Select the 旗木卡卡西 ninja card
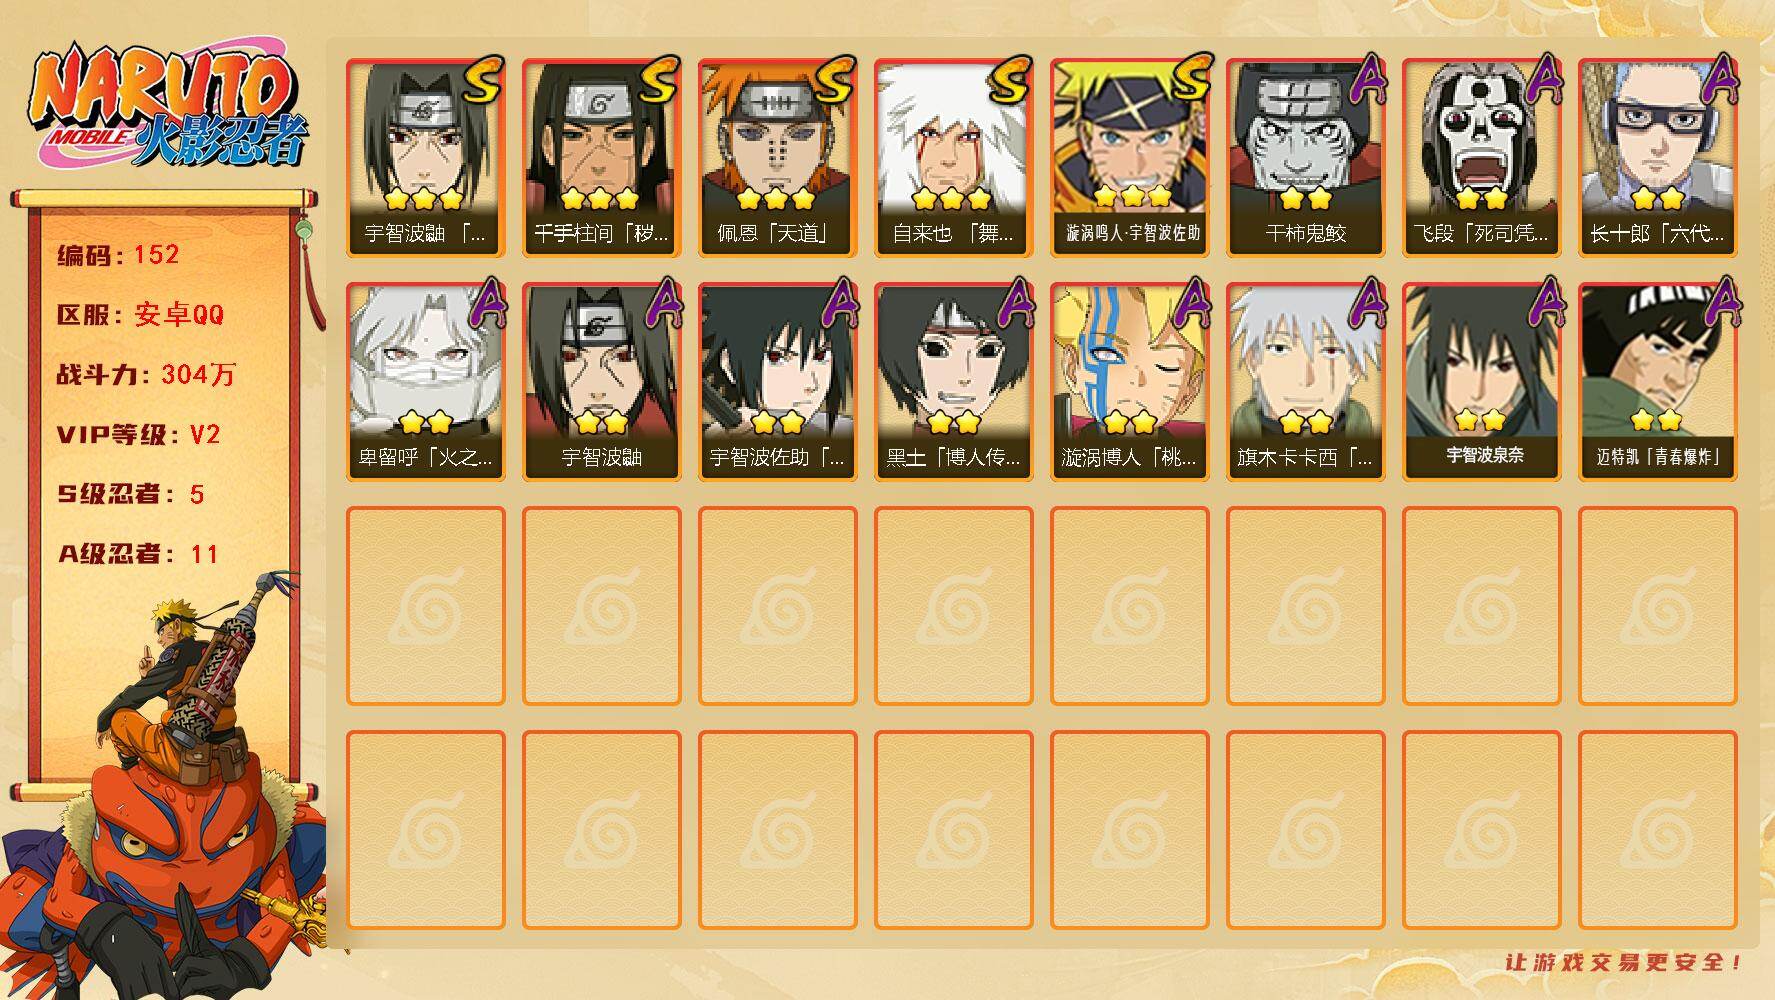The height and width of the screenshot is (1000, 1775). pyautogui.click(x=1305, y=382)
